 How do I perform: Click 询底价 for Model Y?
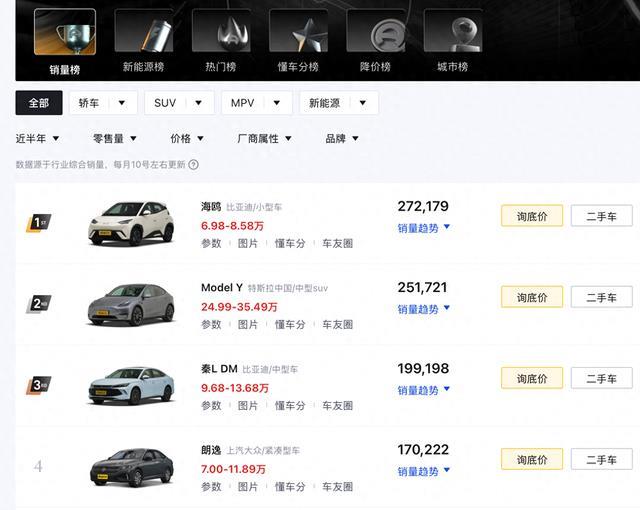(x=532, y=297)
